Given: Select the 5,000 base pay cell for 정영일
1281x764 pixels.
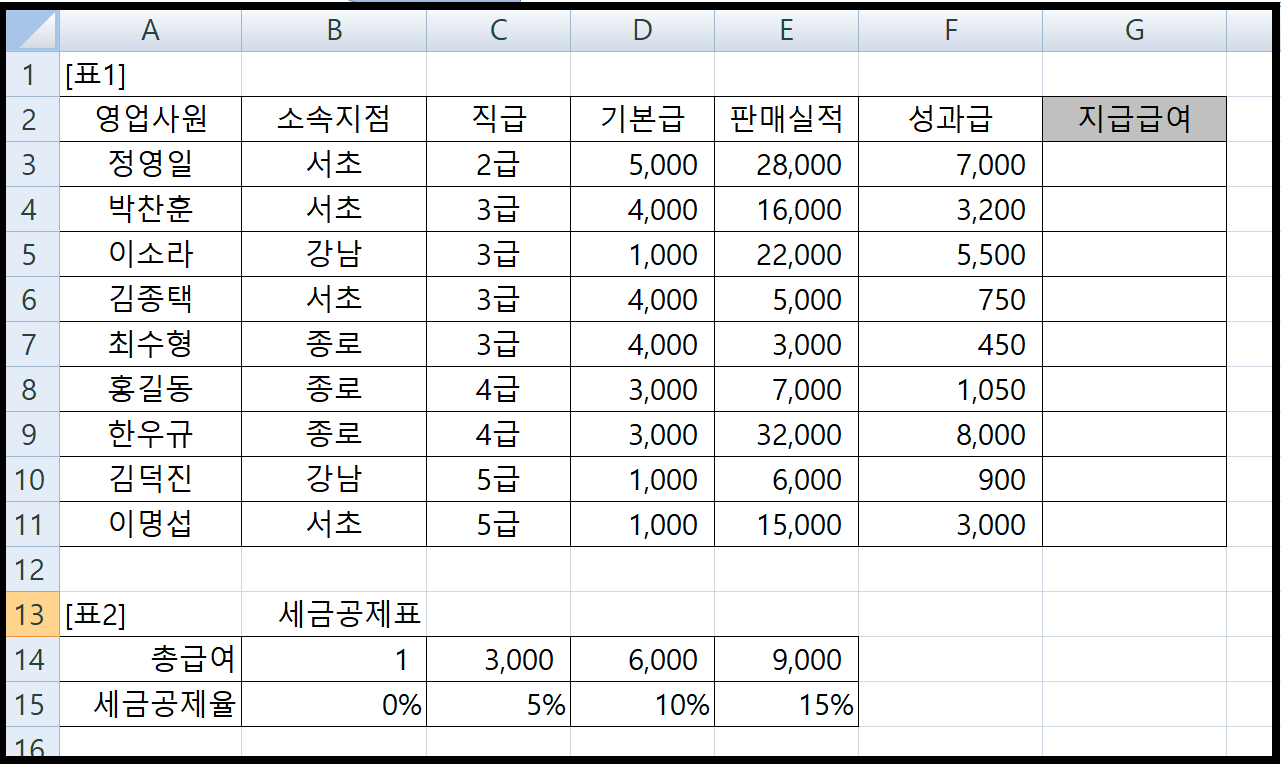Looking at the screenshot, I should (x=642, y=164).
